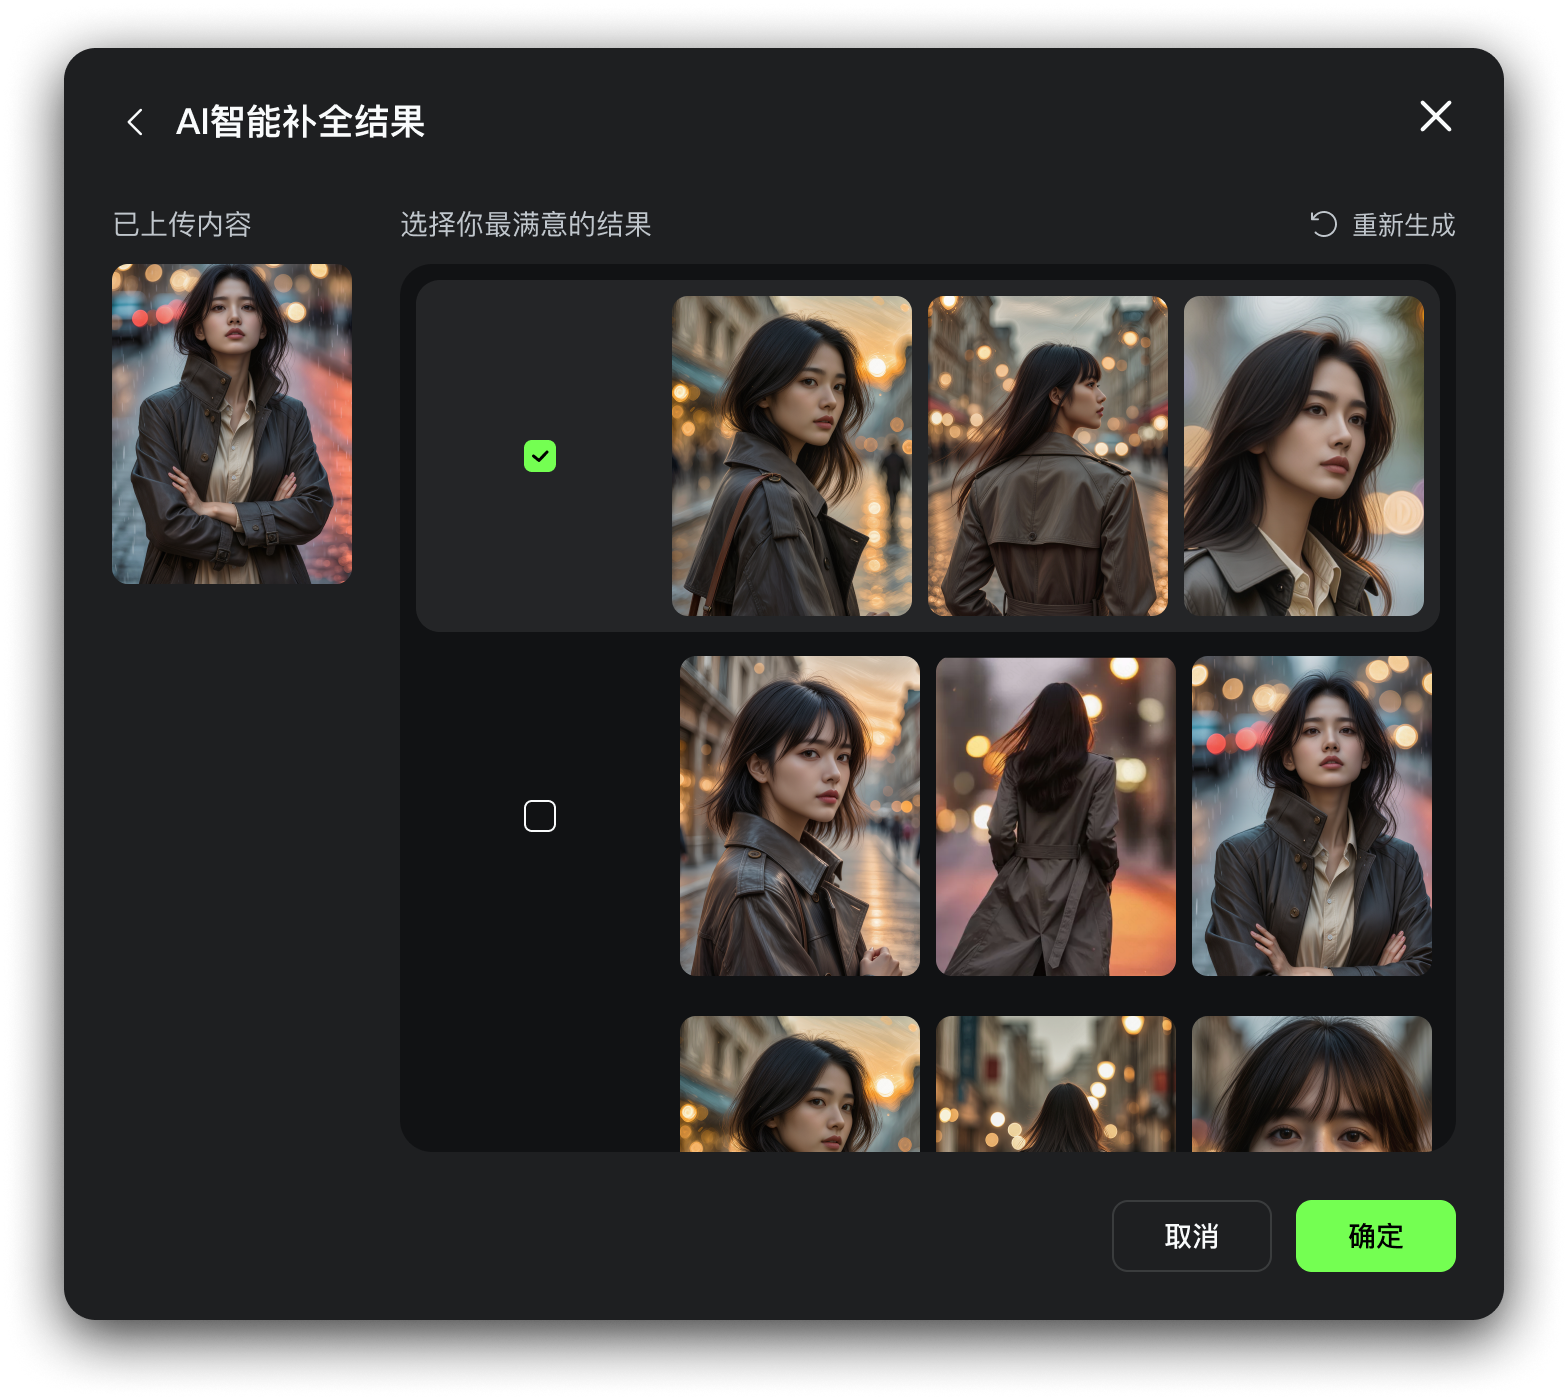
Task: Select third row extreme close-up eyes photo
Action: [1312, 1084]
